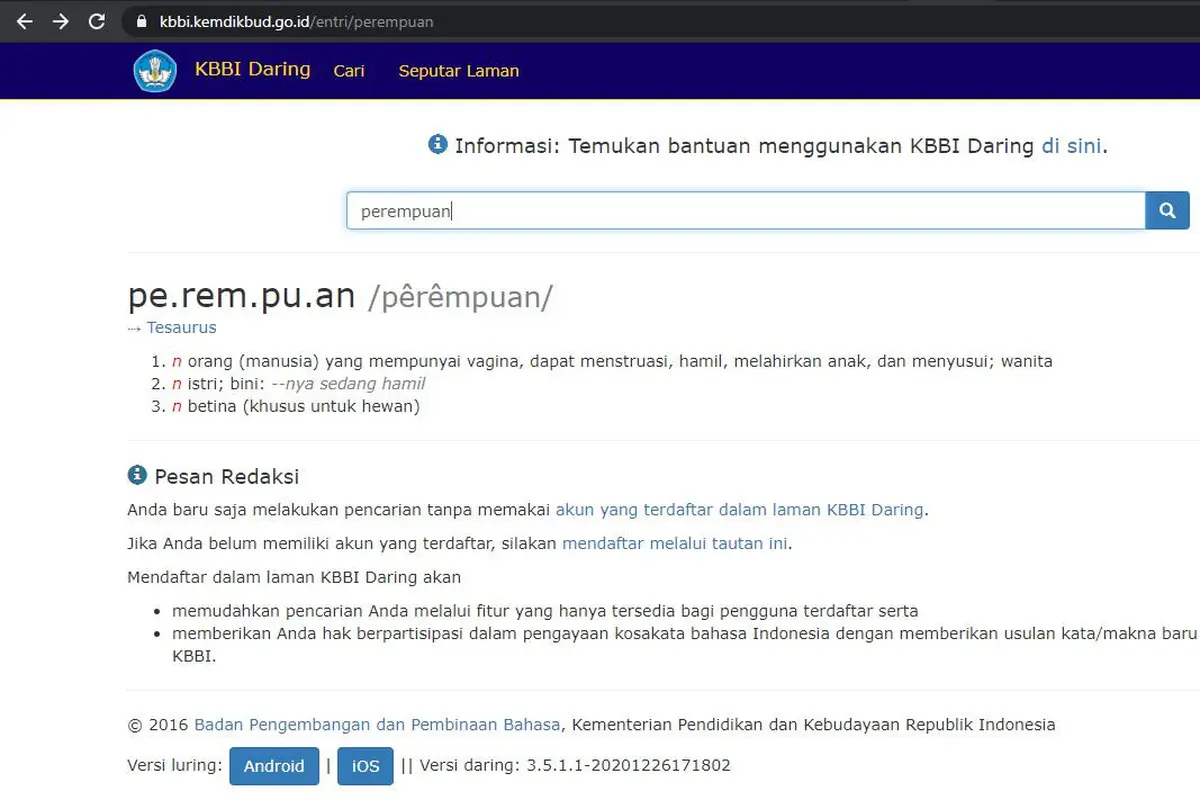Viewport: 1200px width, 800px height.
Task: Click the 'mendaftar melalui tautan ini' link
Action: click(x=675, y=544)
